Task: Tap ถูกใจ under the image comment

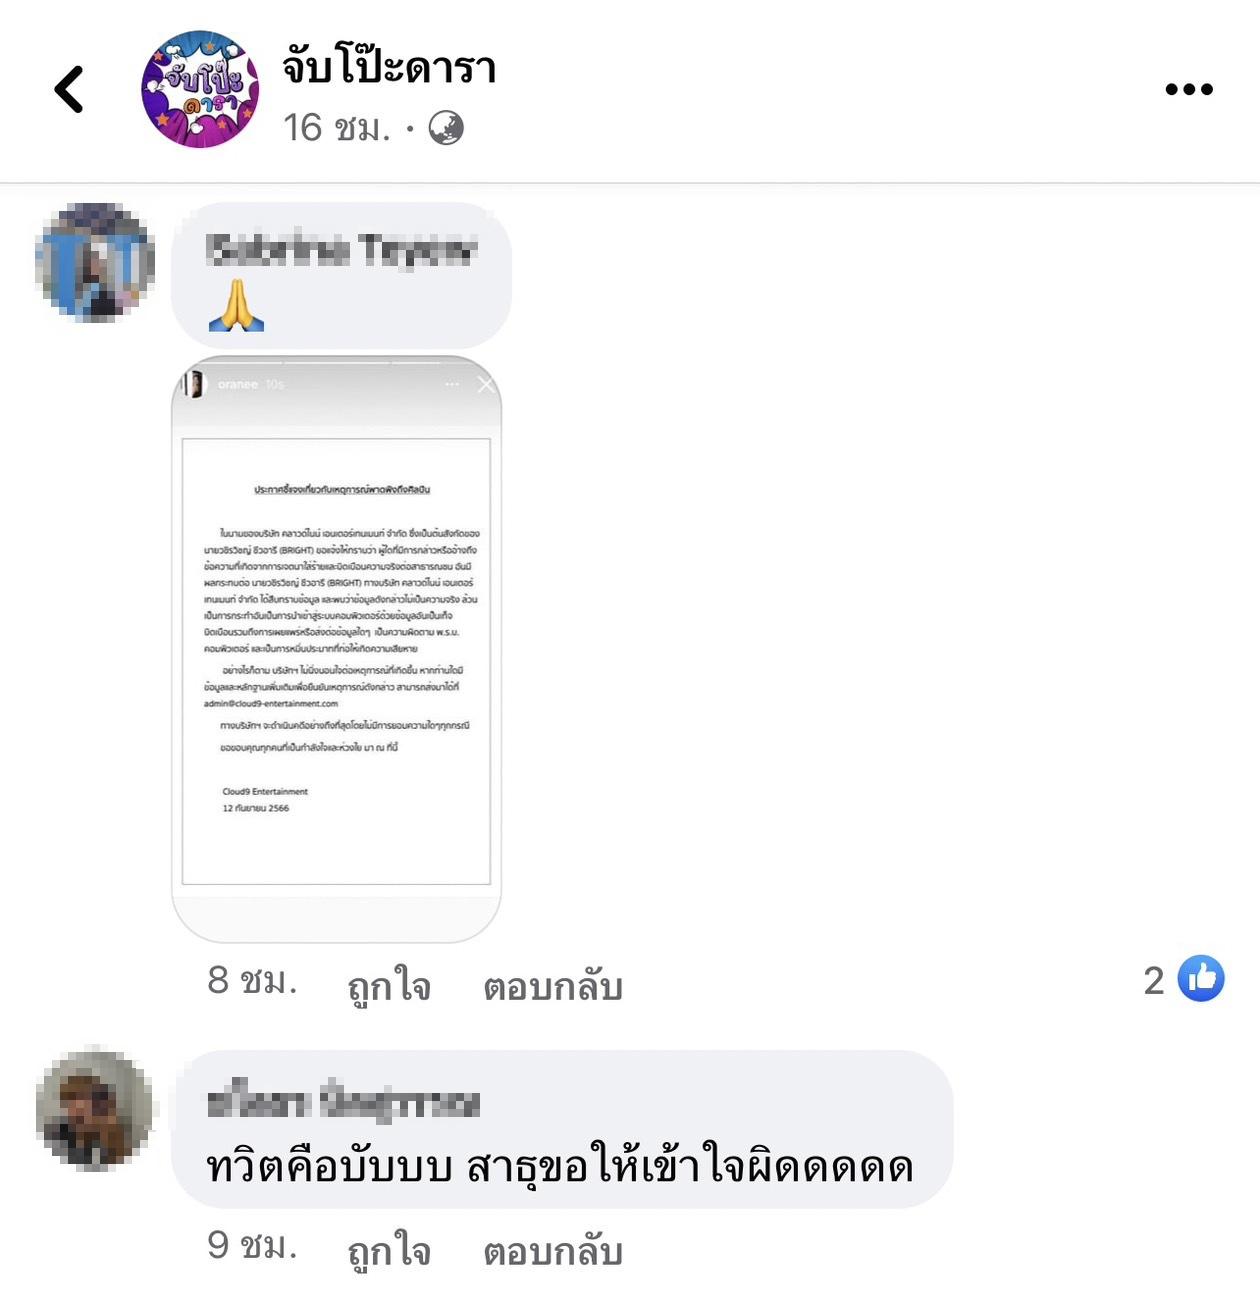Action: click(x=389, y=986)
